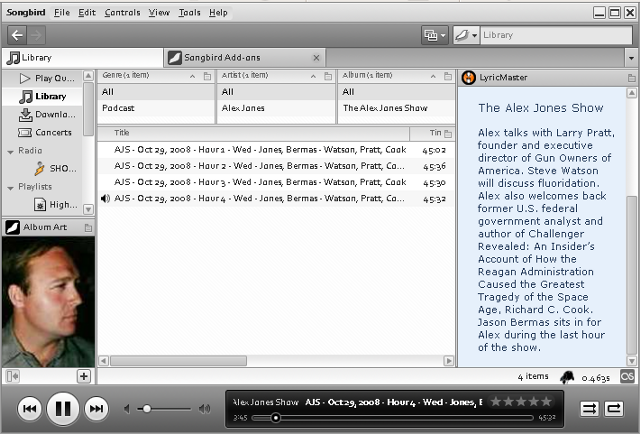Screen dimensions: 640x434
Task: Click the black bird status bar icon
Action: point(567,377)
